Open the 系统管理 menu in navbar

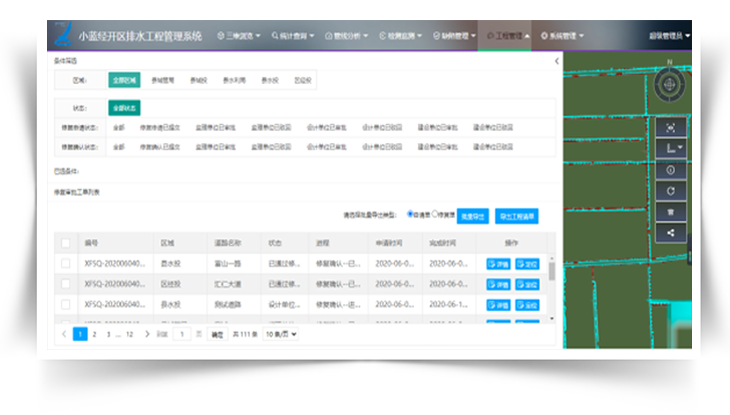[562, 35]
